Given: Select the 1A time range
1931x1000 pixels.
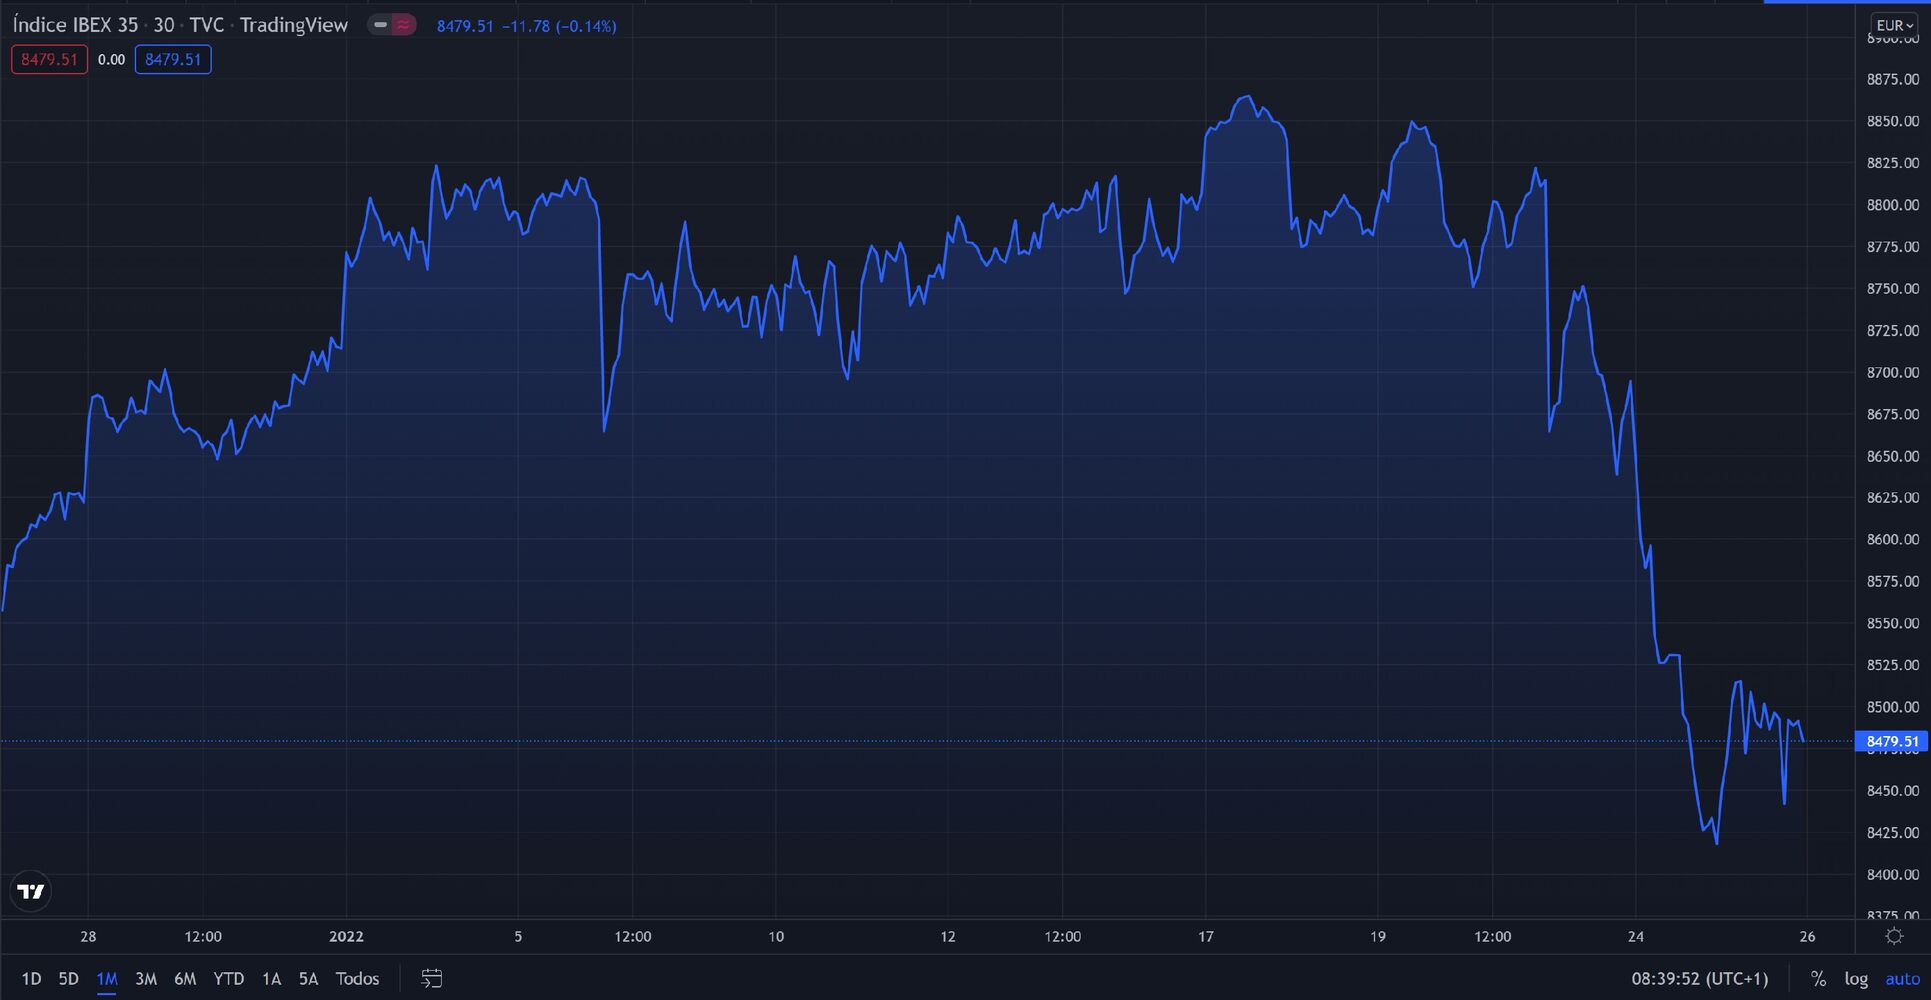Looking at the screenshot, I should [271, 979].
